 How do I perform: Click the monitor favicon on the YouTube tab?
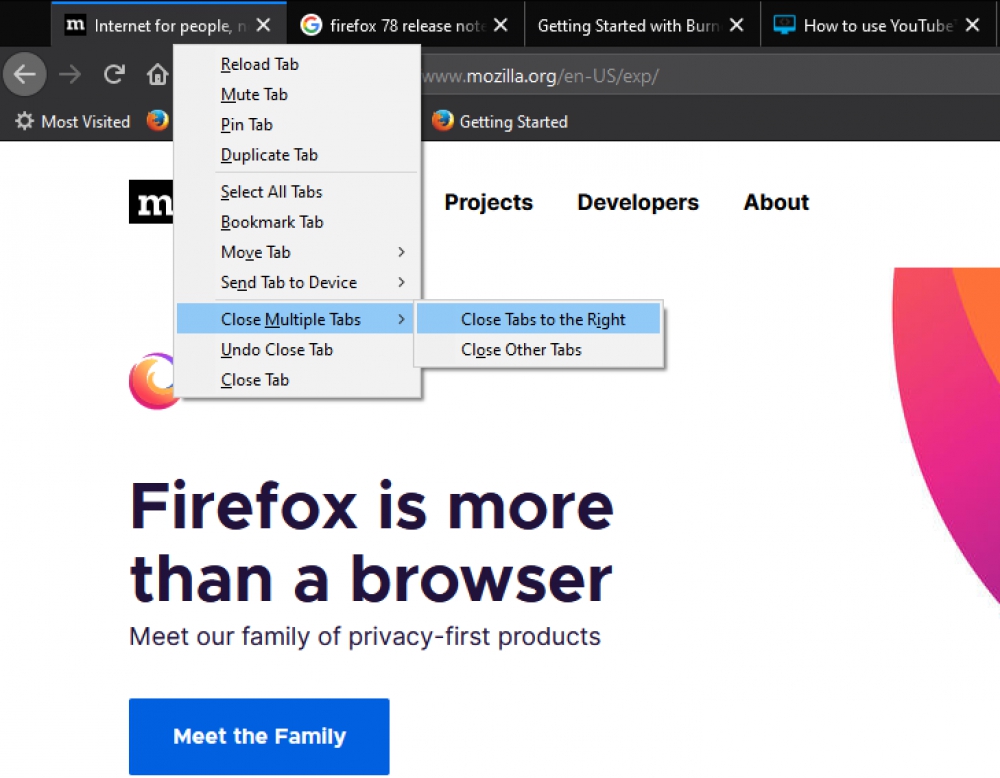(x=784, y=25)
